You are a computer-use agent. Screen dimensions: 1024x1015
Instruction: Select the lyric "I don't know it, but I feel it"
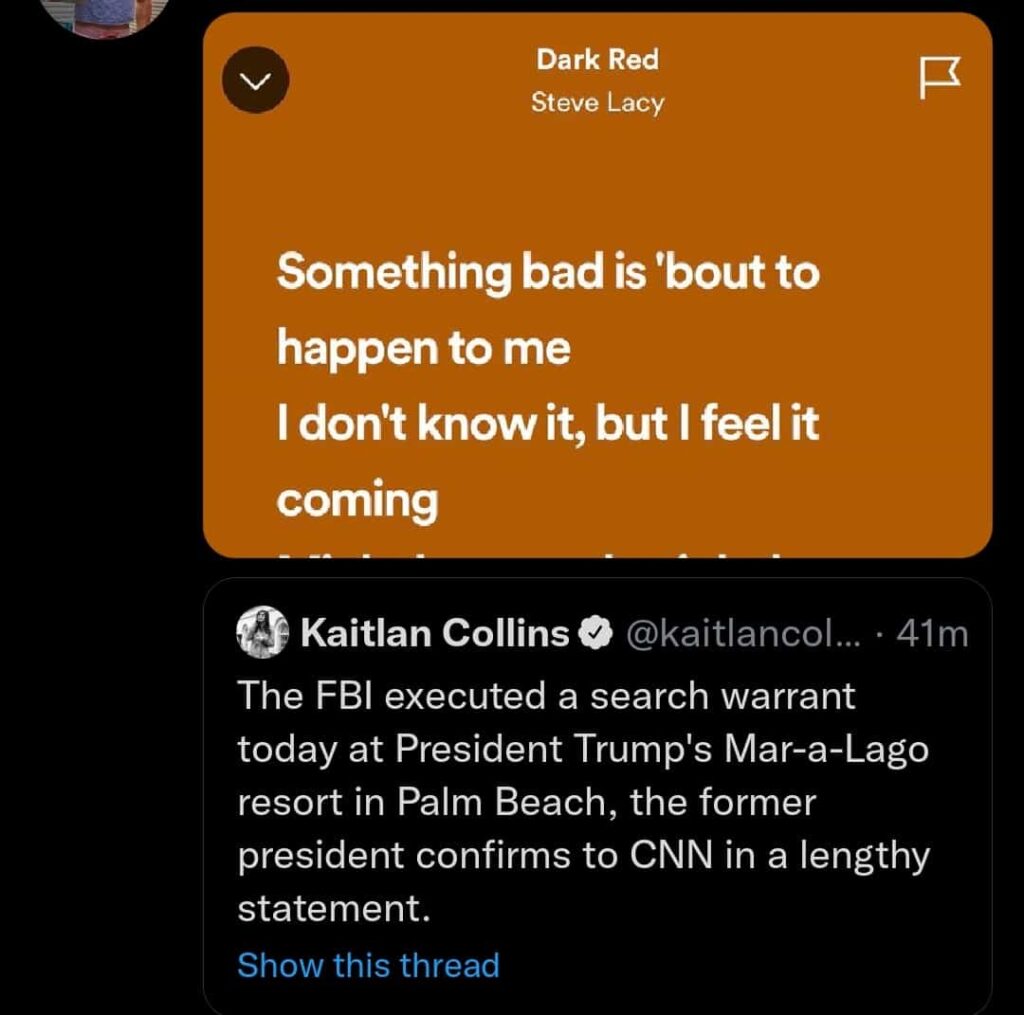pos(547,425)
